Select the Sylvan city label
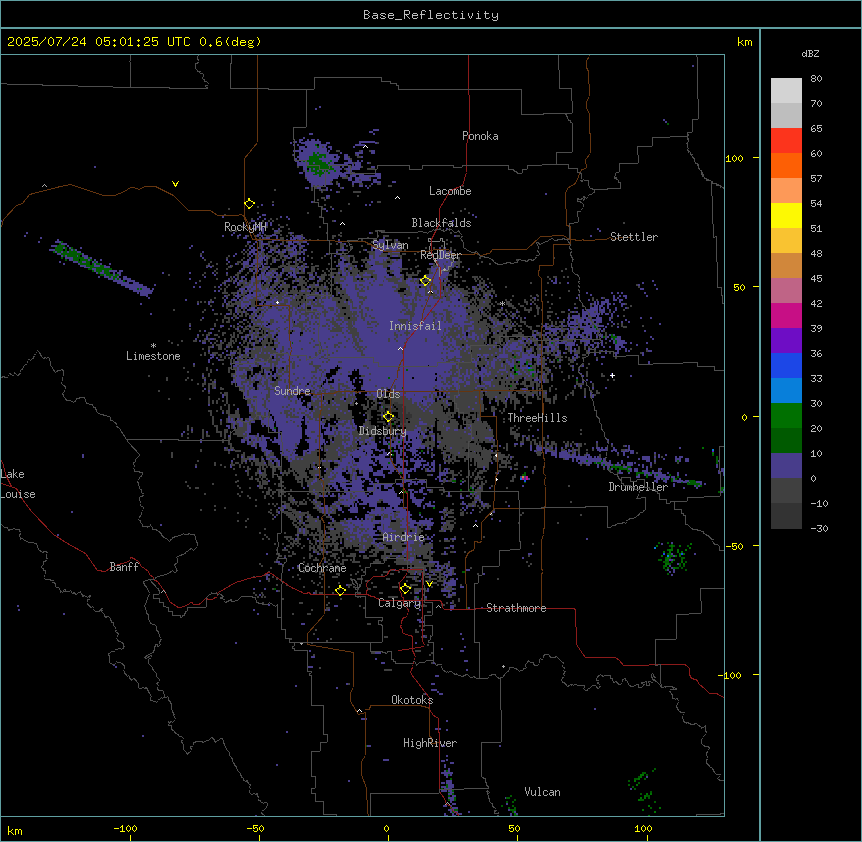The image size is (862, 842). tap(390, 245)
